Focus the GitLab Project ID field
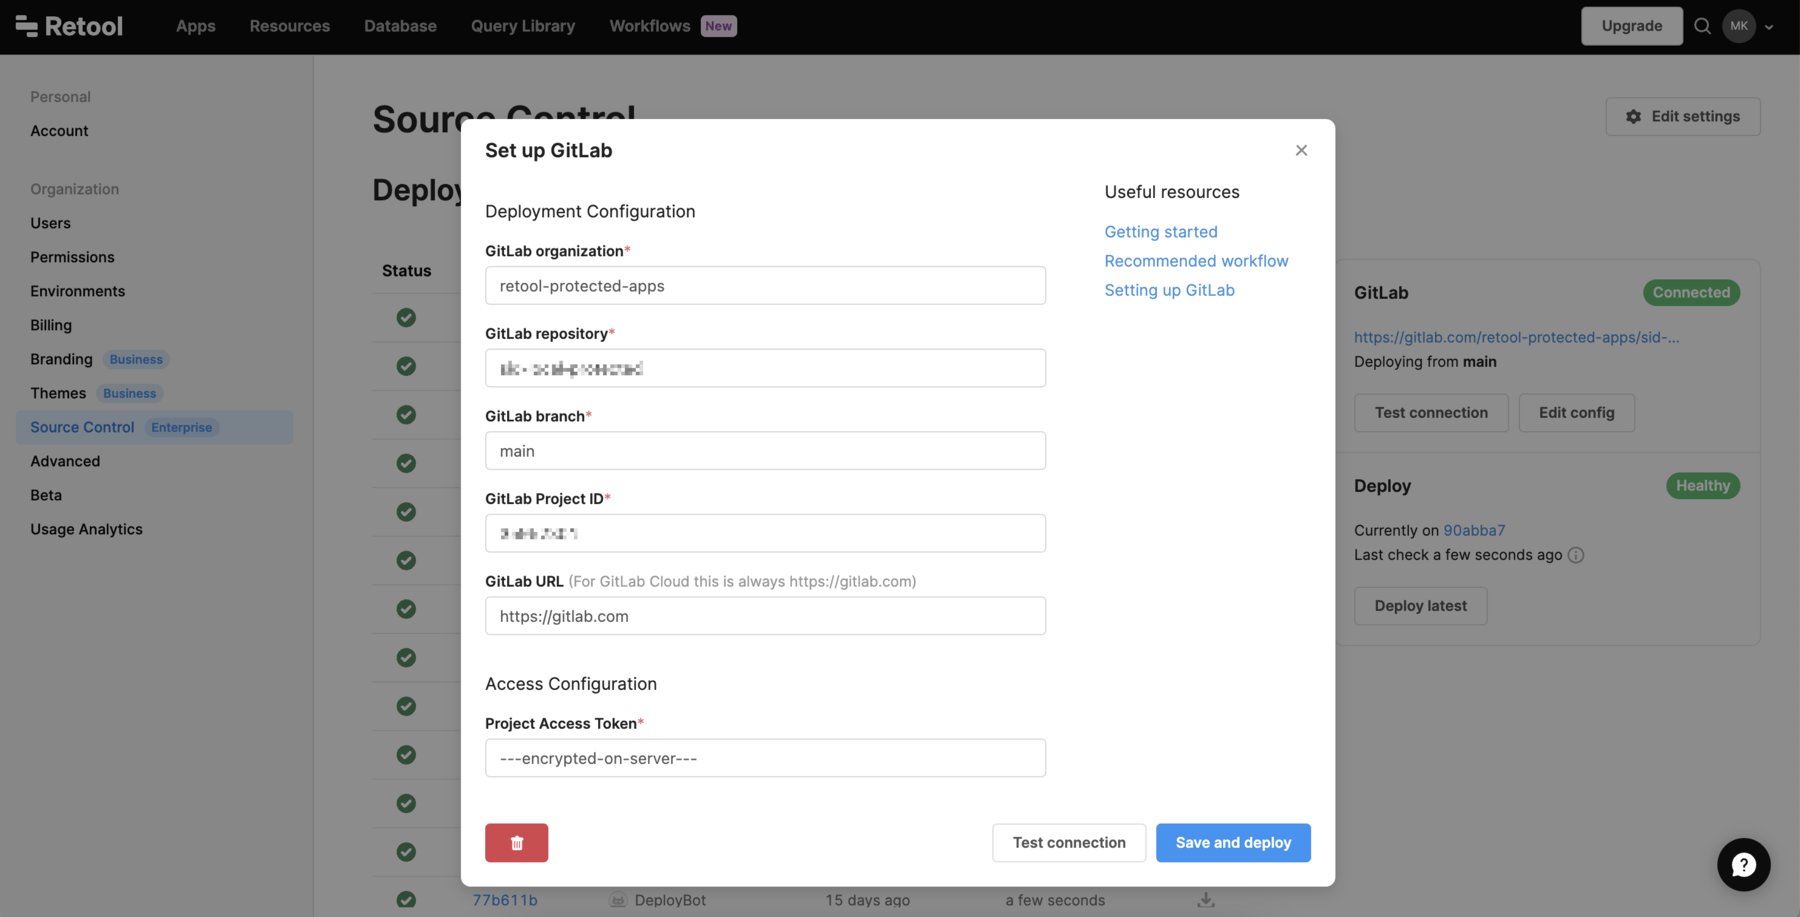1800x917 pixels. click(x=765, y=534)
